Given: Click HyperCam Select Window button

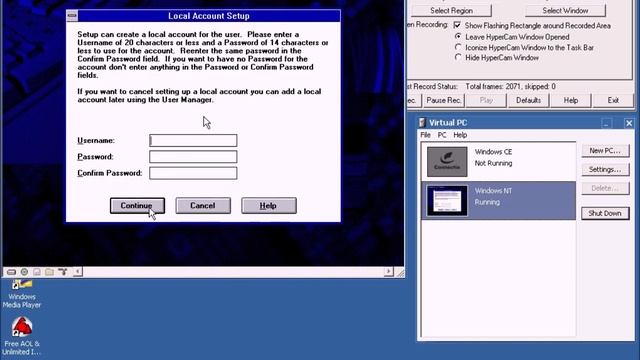Looking at the screenshot, I should (x=565, y=10).
